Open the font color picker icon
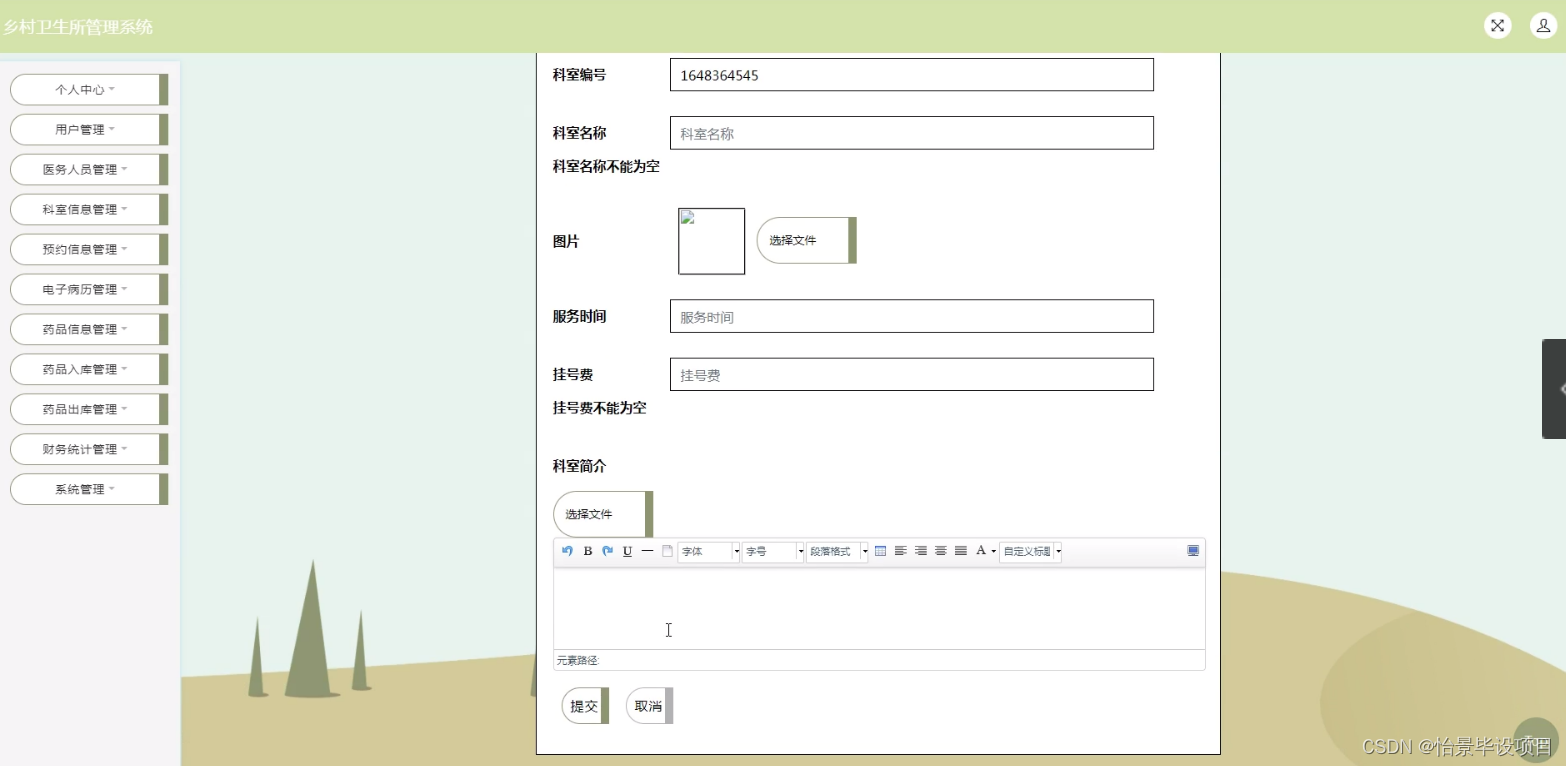The width and height of the screenshot is (1566, 766). click(x=981, y=551)
